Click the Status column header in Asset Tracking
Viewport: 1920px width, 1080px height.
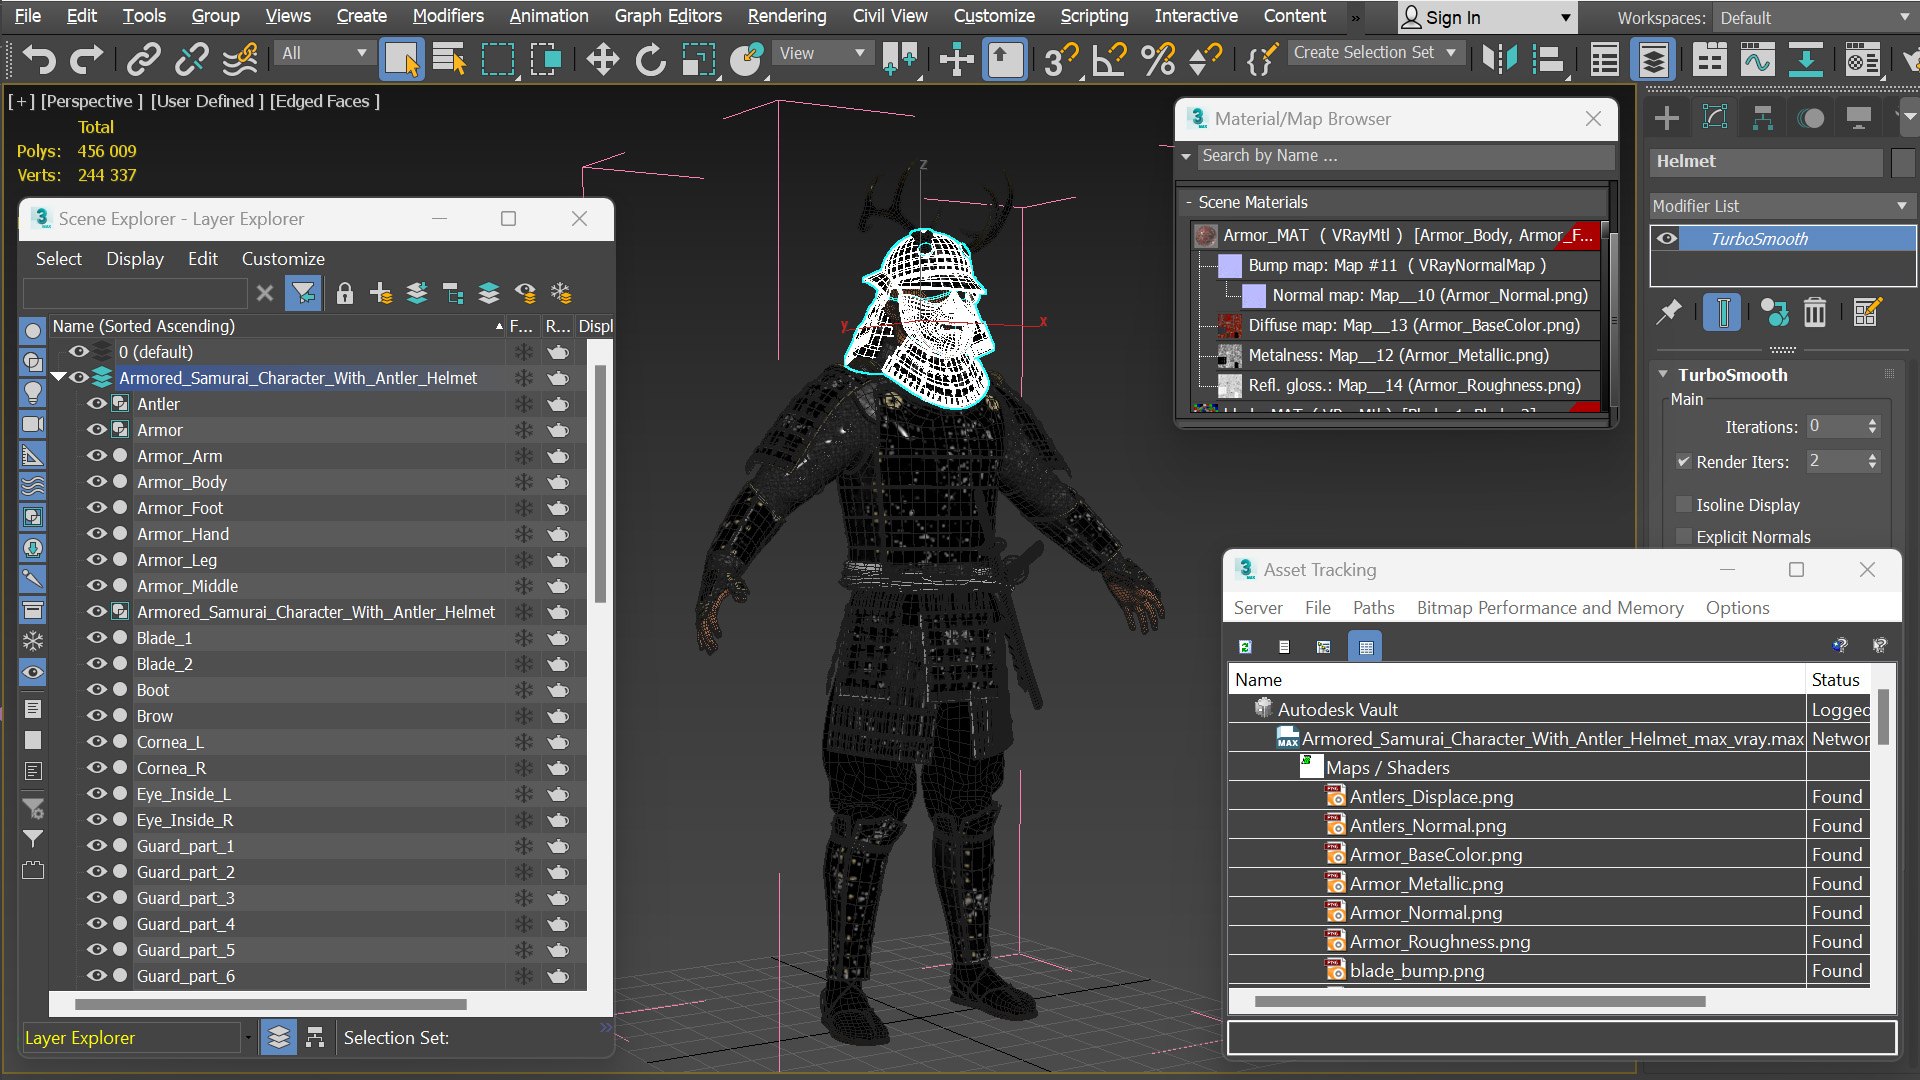pyautogui.click(x=1836, y=680)
